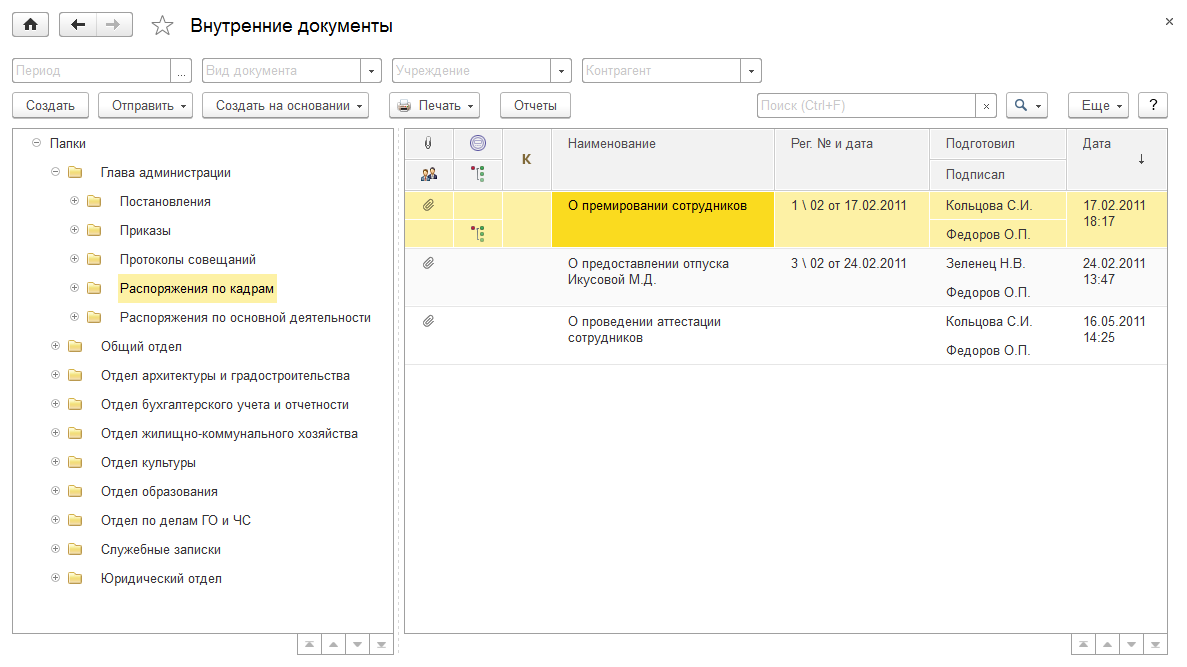Click the people icon column header

coord(428,174)
